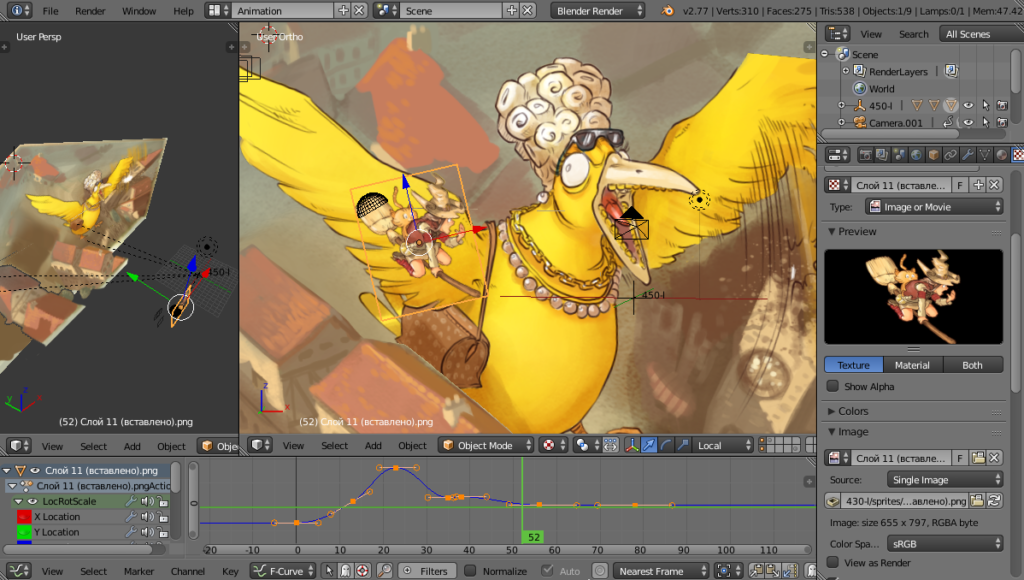
Task: Open the Channel menu in graph editor
Action: [188, 571]
